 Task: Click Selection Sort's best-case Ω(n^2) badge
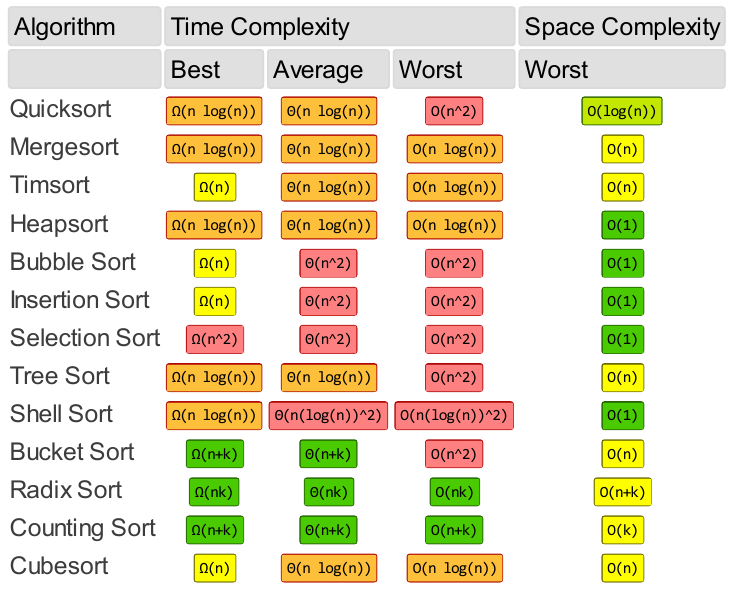pos(215,340)
